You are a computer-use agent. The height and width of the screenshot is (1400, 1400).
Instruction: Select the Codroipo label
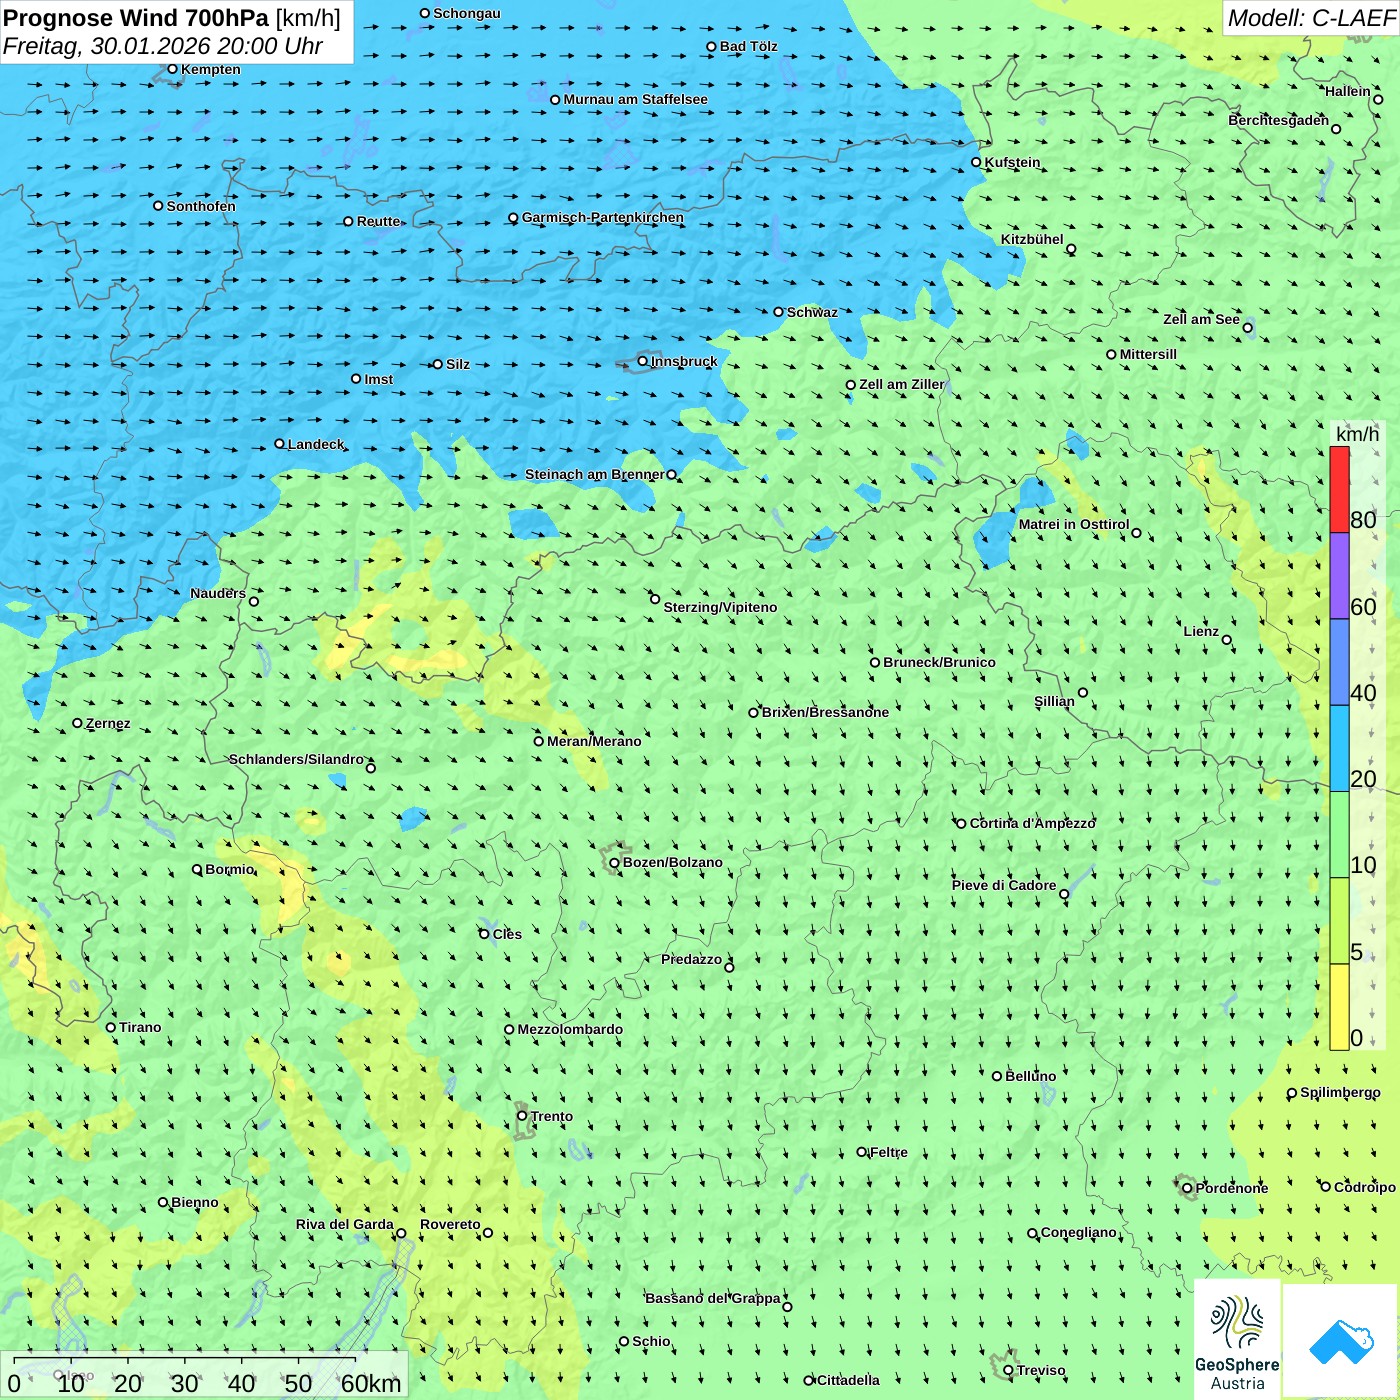tap(1365, 1187)
